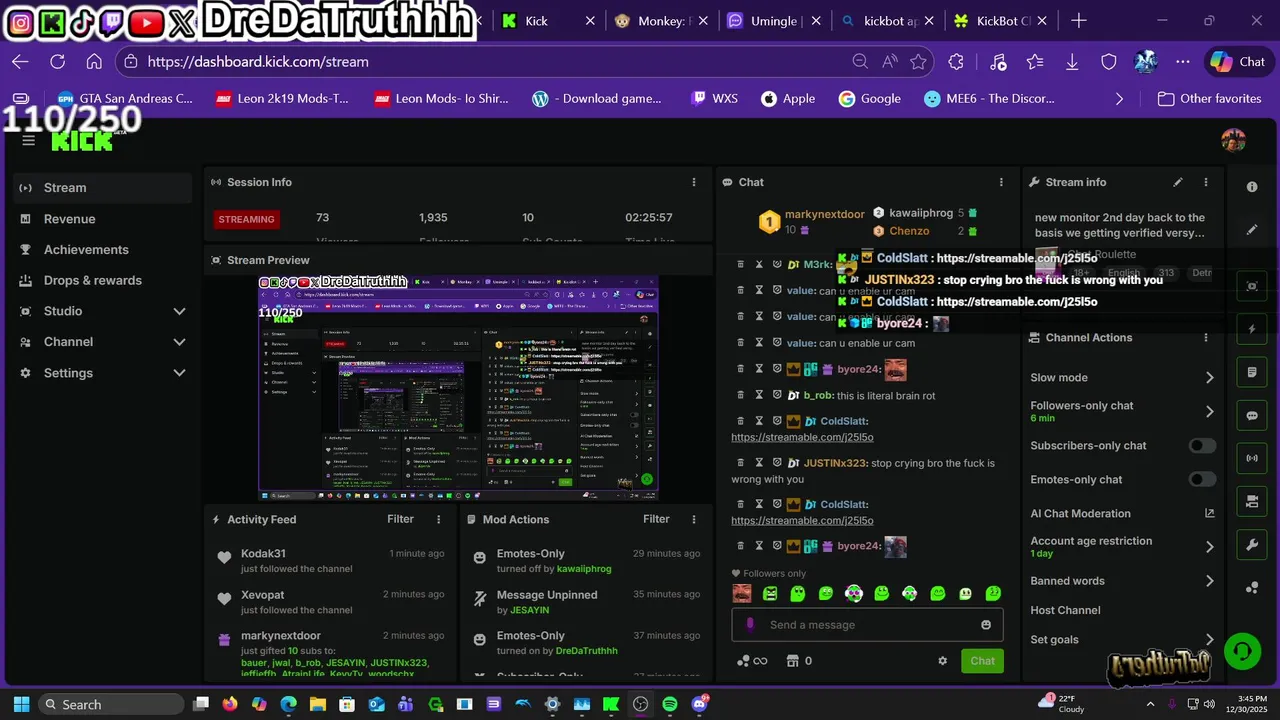Image resolution: width=1280 pixels, height=720 pixels.
Task: Open the chat settings gear icon
Action: (x=942, y=661)
